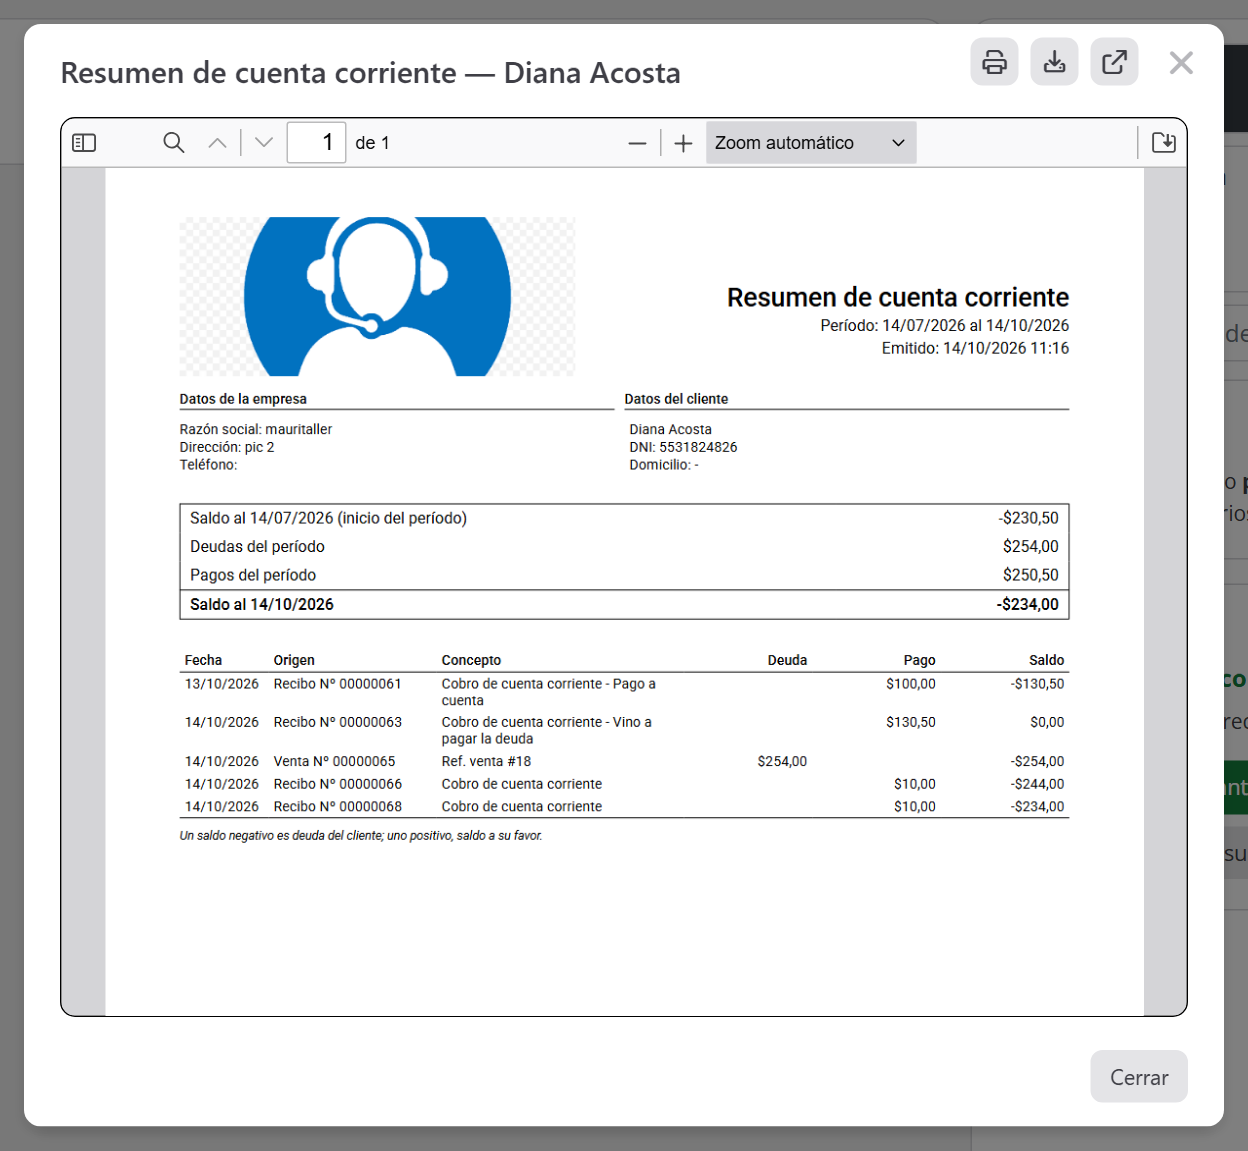Click the 'Pagos del período' row label
The image size is (1248, 1151).
coord(253,575)
